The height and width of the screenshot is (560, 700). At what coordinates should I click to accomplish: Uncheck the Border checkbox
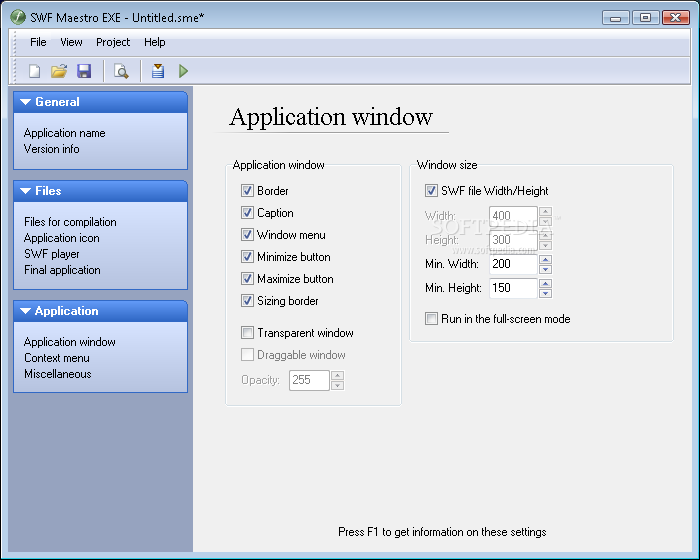[x=247, y=191]
